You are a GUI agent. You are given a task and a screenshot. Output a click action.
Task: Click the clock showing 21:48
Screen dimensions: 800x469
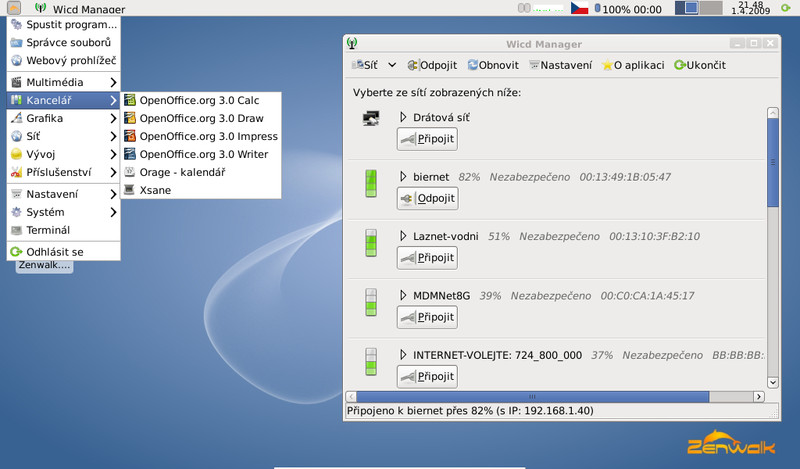click(751, 8)
